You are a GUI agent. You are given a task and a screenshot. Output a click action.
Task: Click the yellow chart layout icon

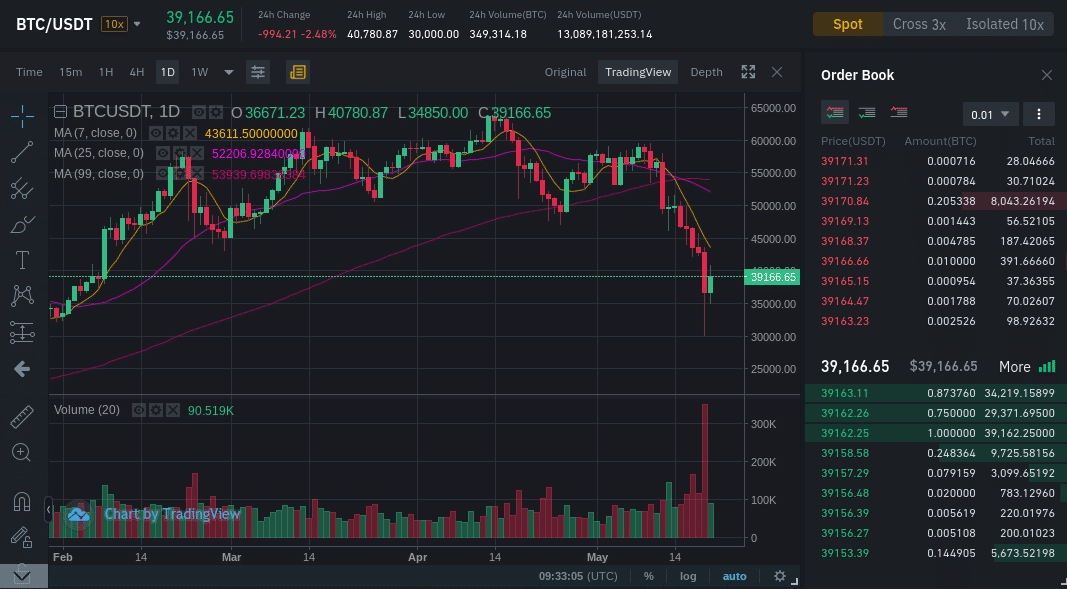(x=297, y=72)
